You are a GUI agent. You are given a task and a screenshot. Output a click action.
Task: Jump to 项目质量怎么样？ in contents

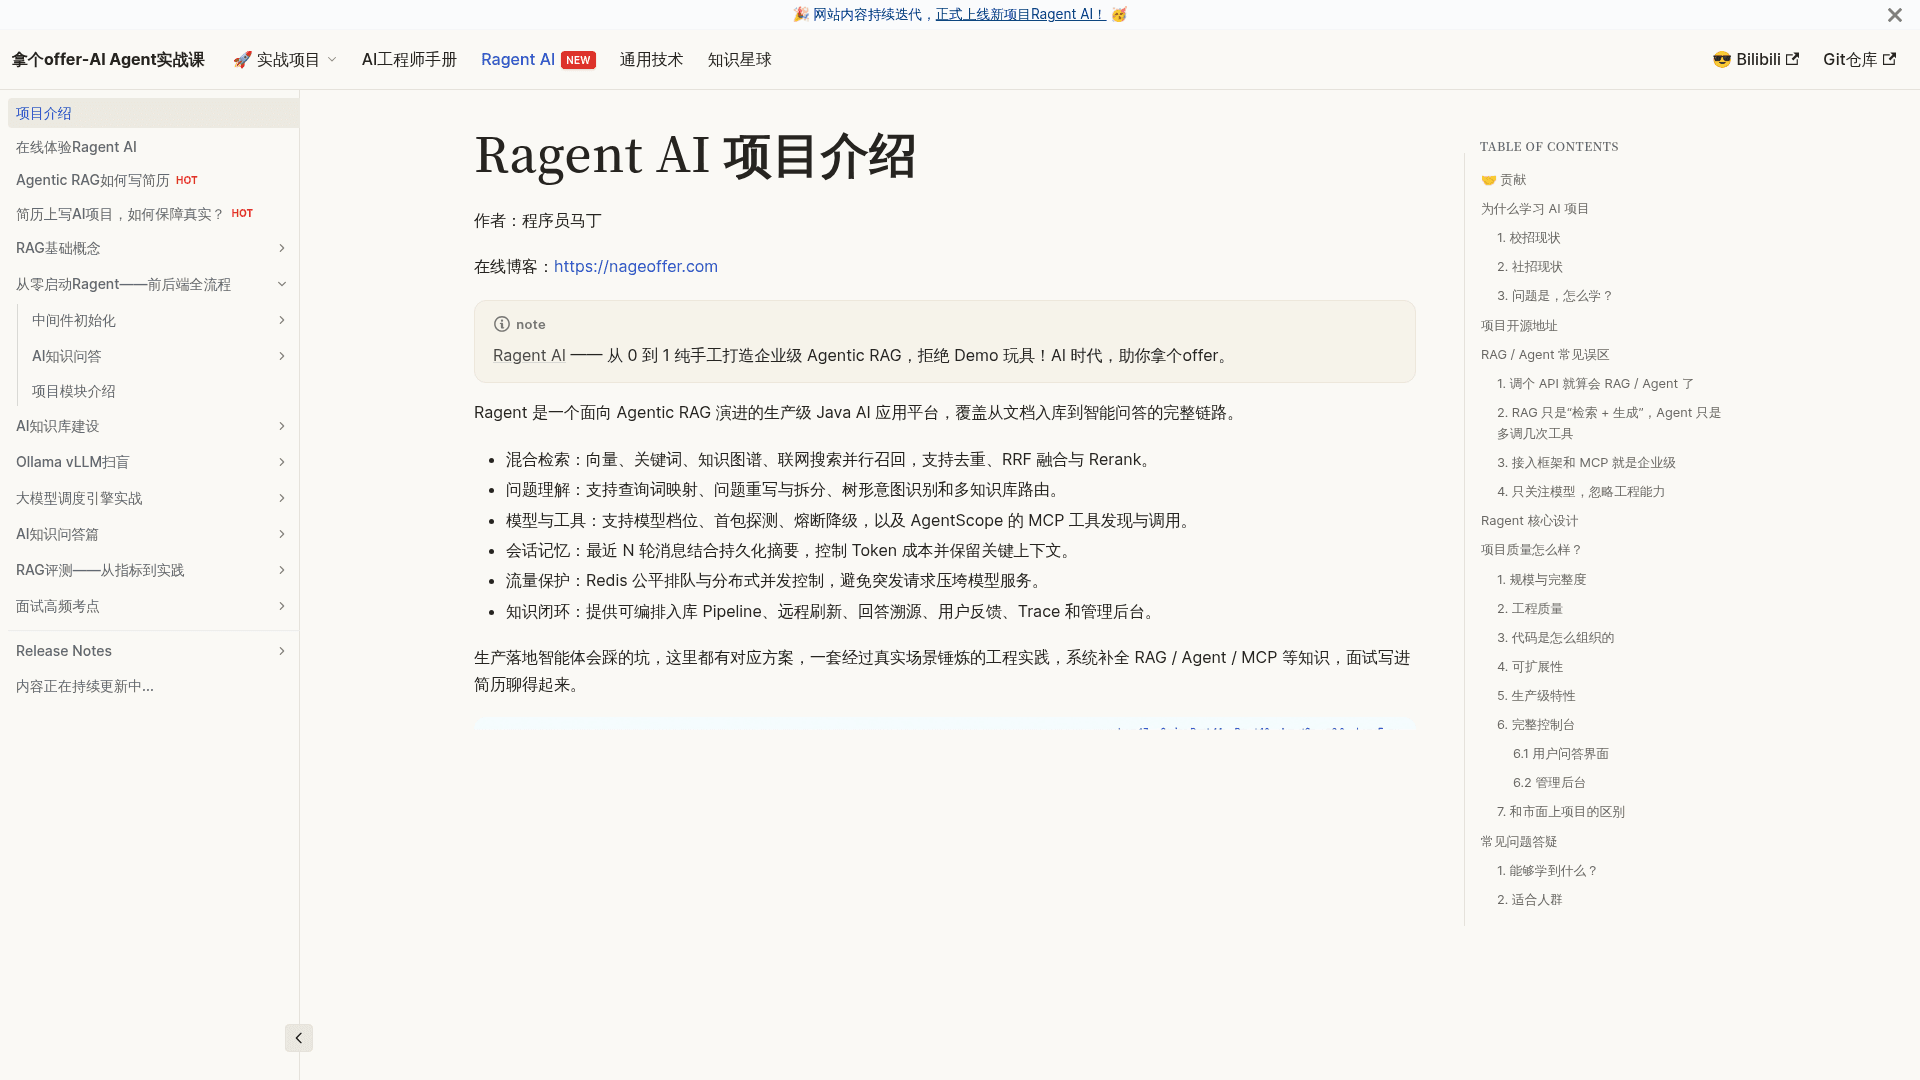click(1531, 550)
